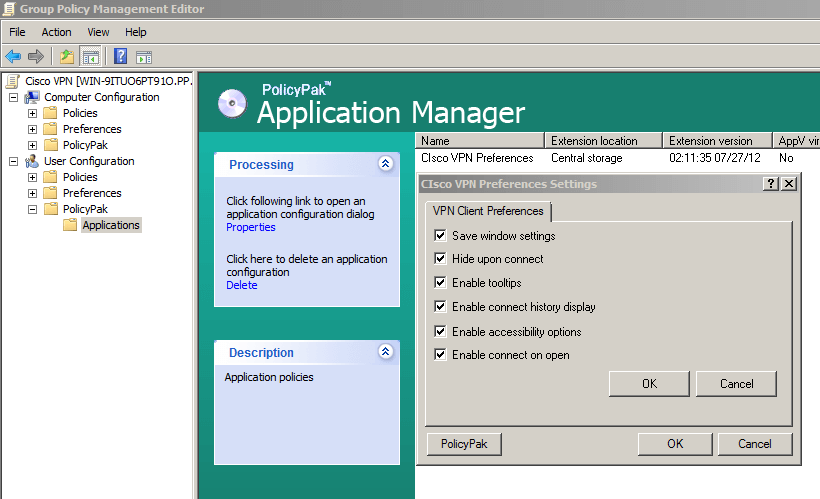This screenshot has width=820, height=499.
Task: Sort by Extension location column header
Action: 603,141
